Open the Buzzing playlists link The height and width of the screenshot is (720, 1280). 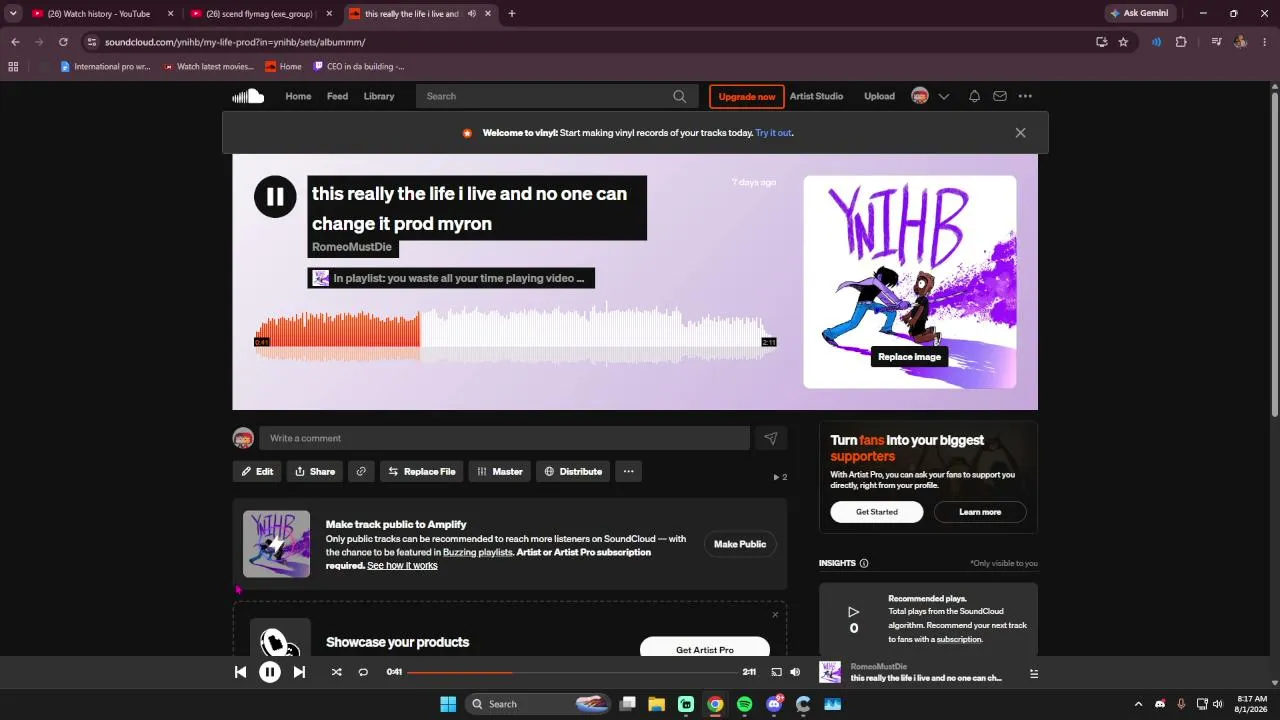pos(477,552)
